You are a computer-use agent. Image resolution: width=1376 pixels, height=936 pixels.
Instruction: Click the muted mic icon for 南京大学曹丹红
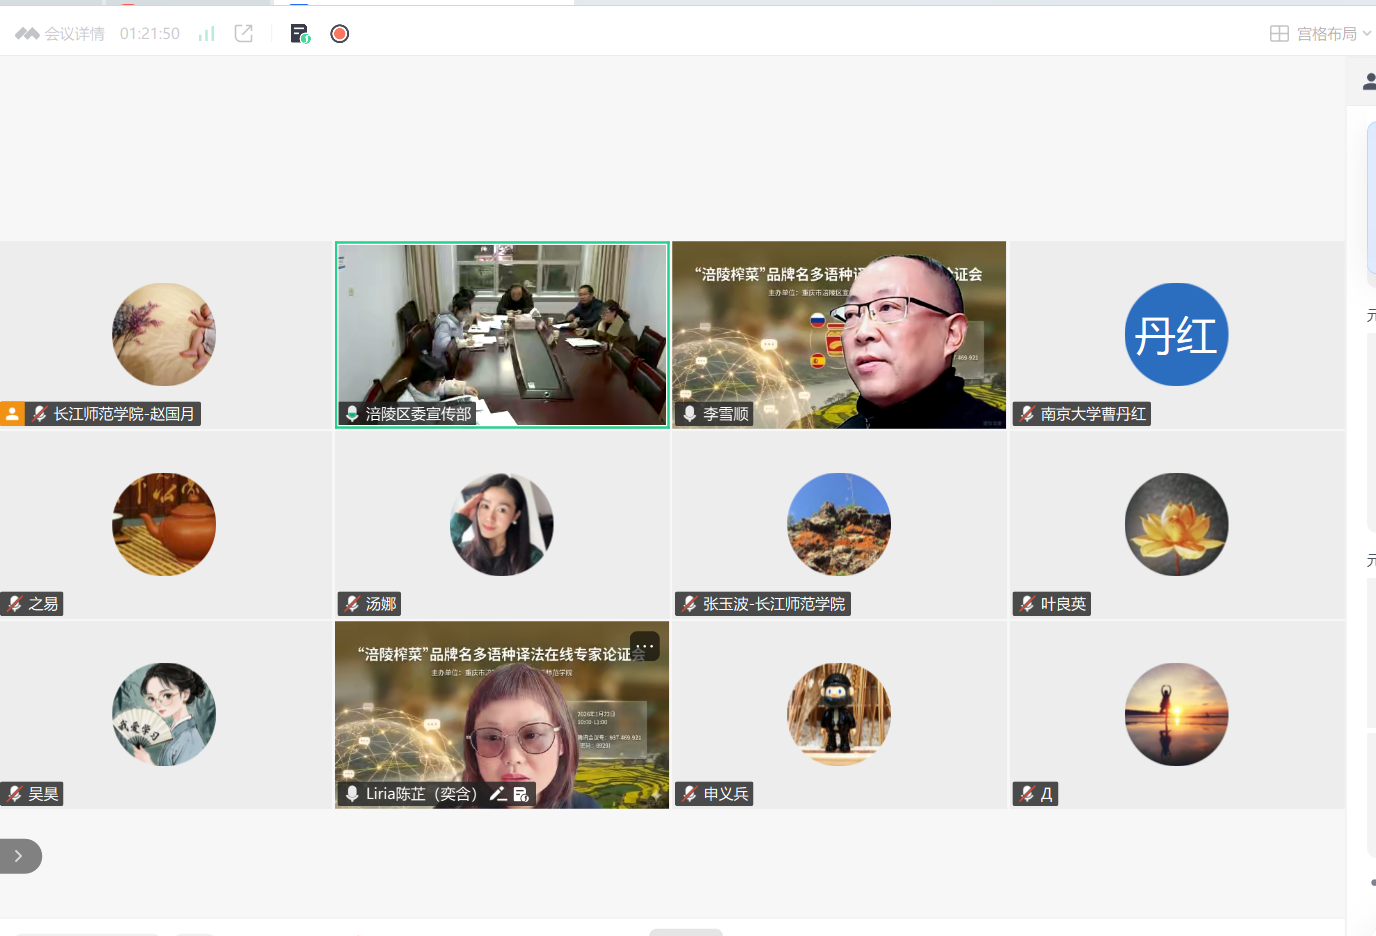pos(1027,414)
